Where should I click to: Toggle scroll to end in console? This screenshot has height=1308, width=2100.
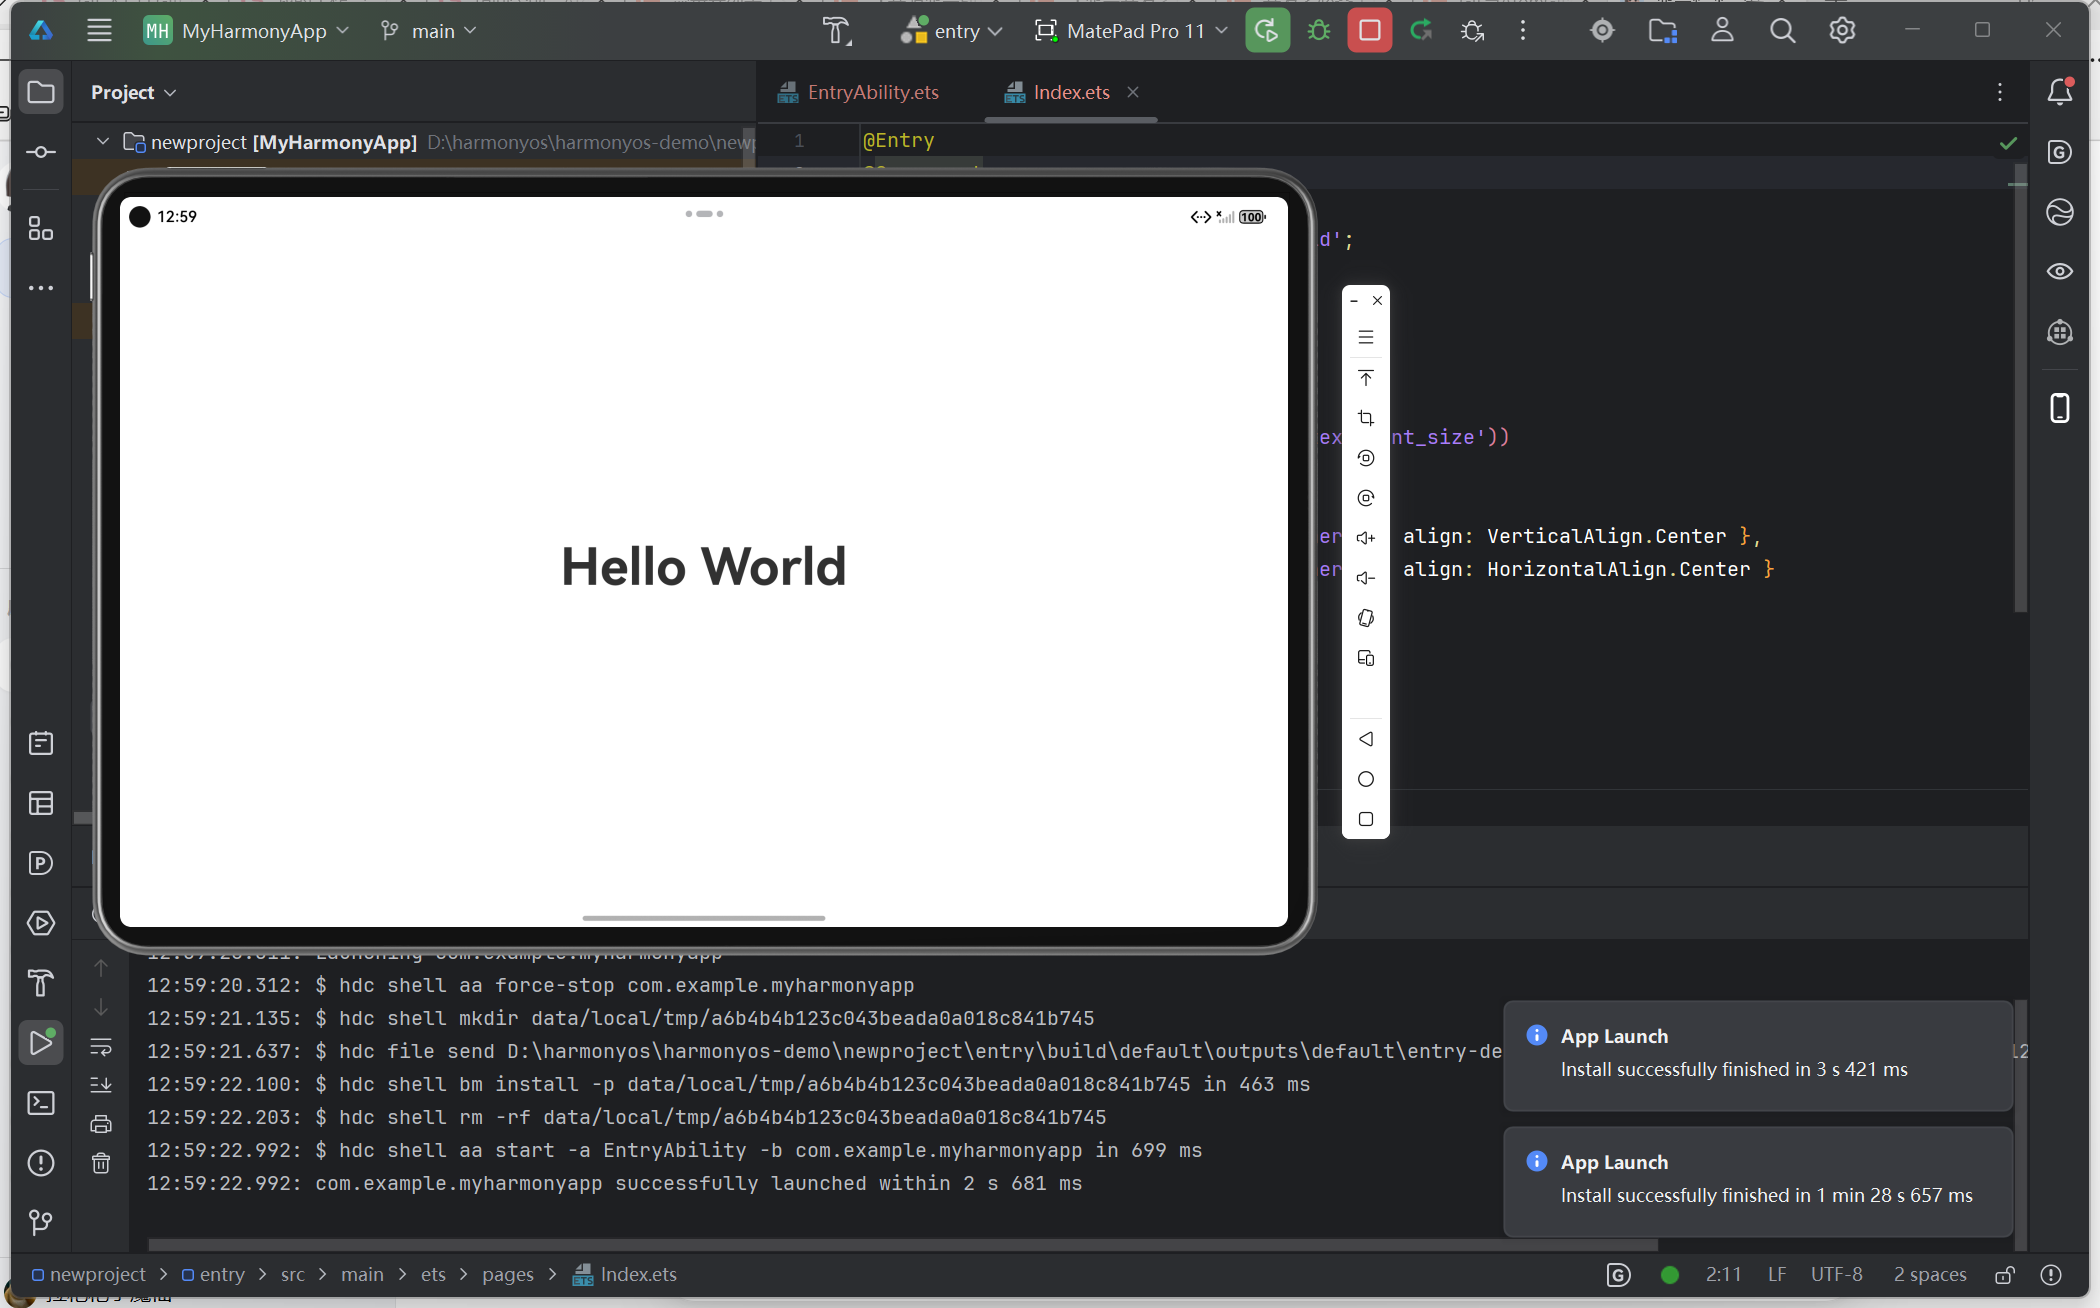pos(101,1085)
